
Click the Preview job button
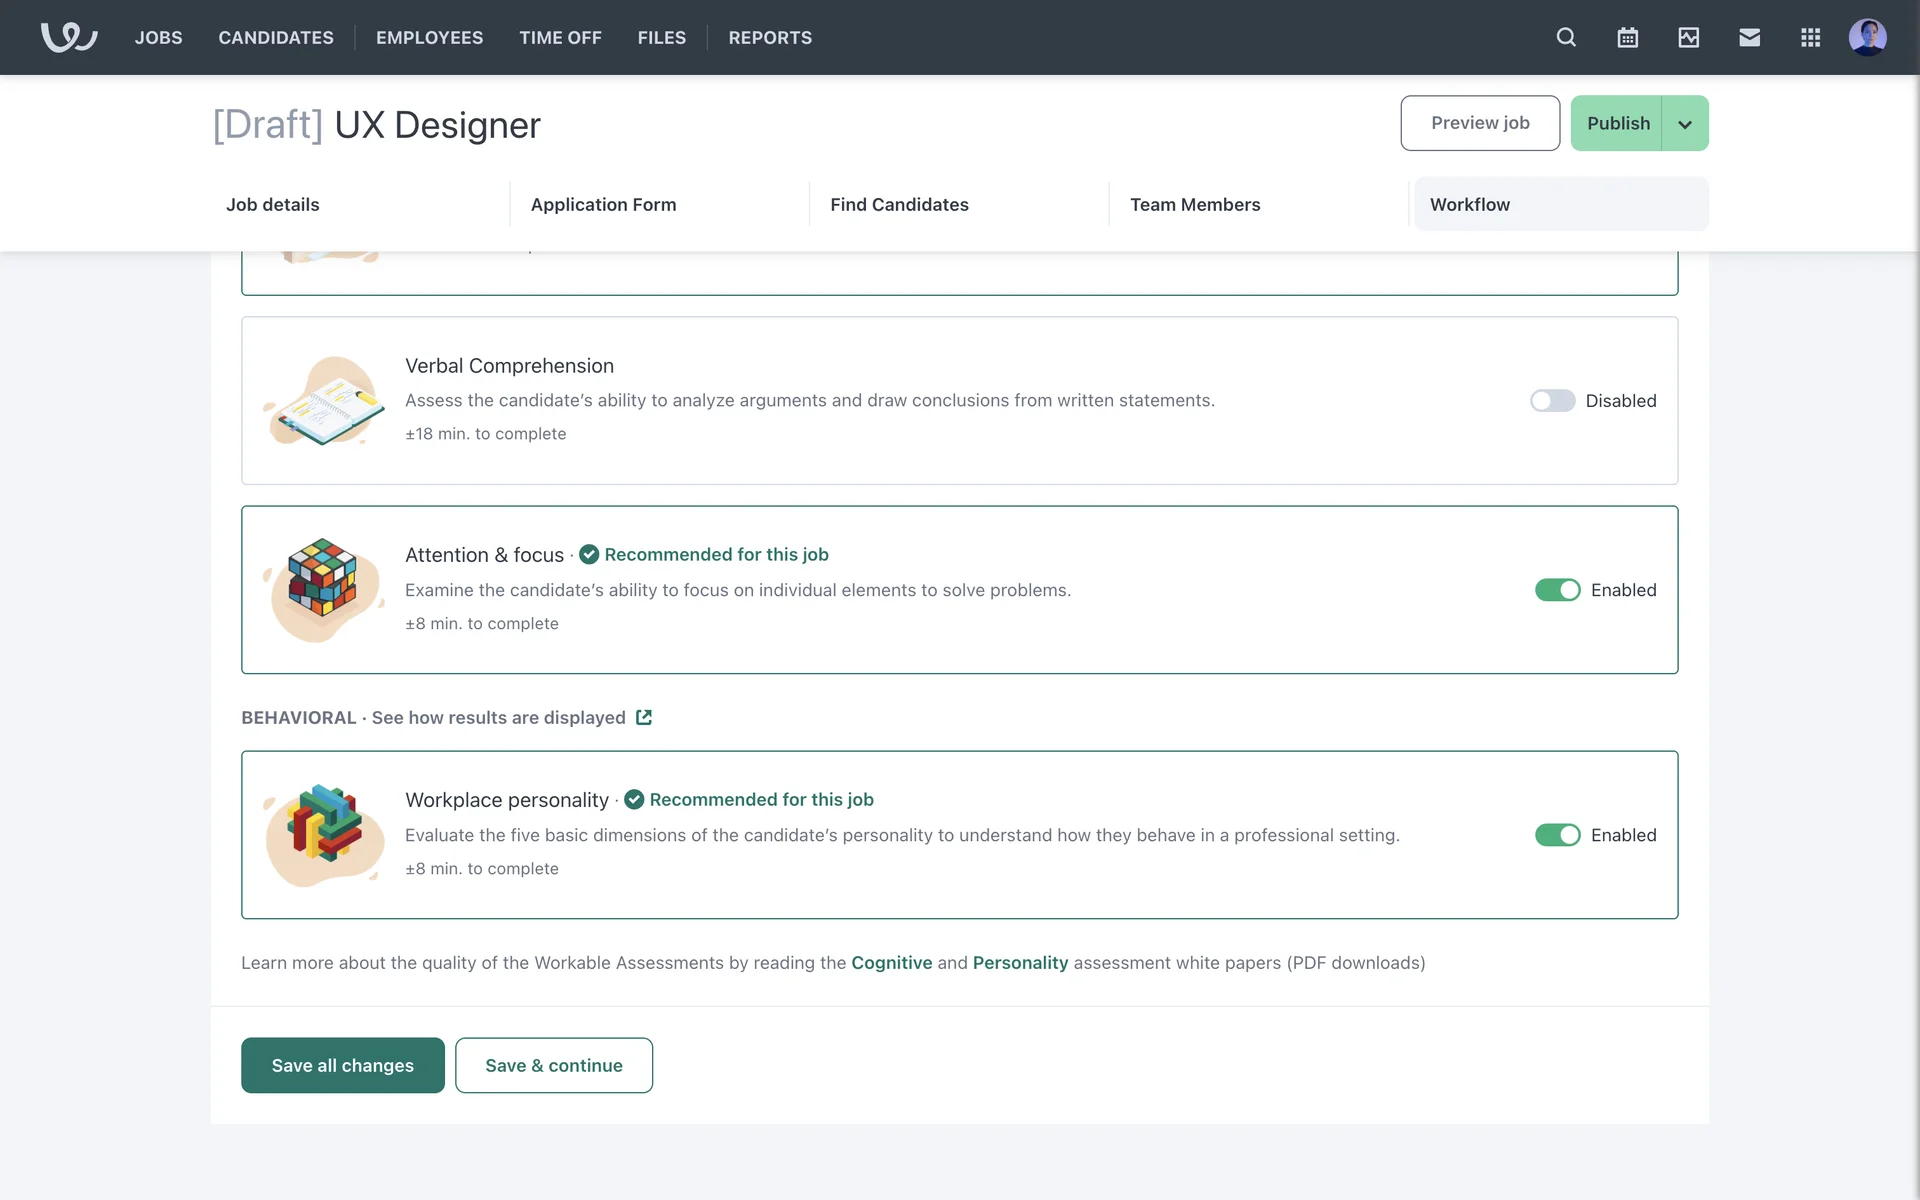[x=1479, y=123]
